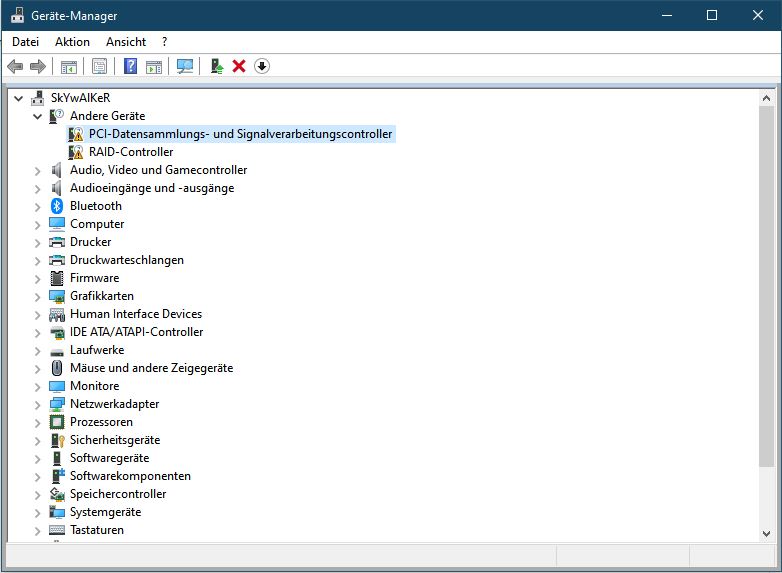782x573 pixels.
Task: Click the Netzwerkadapter icon
Action: click(57, 404)
